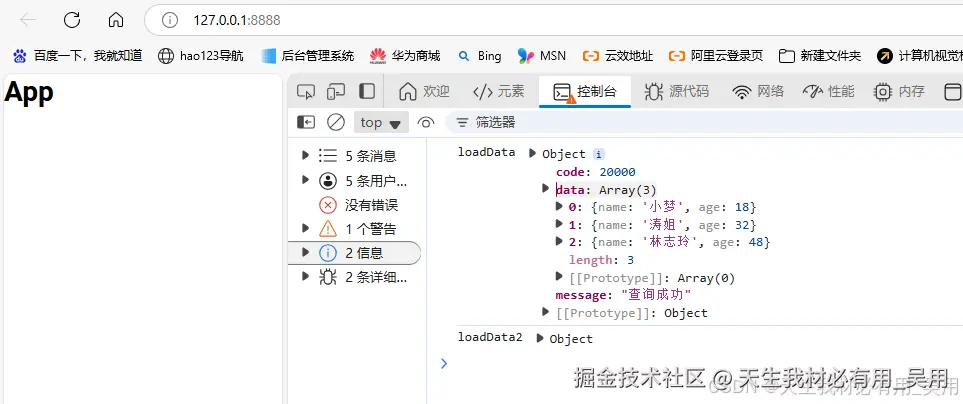Image resolution: width=963 pixels, height=404 pixels.
Task: Open the 源代码 tab
Action: pyautogui.click(x=677, y=91)
